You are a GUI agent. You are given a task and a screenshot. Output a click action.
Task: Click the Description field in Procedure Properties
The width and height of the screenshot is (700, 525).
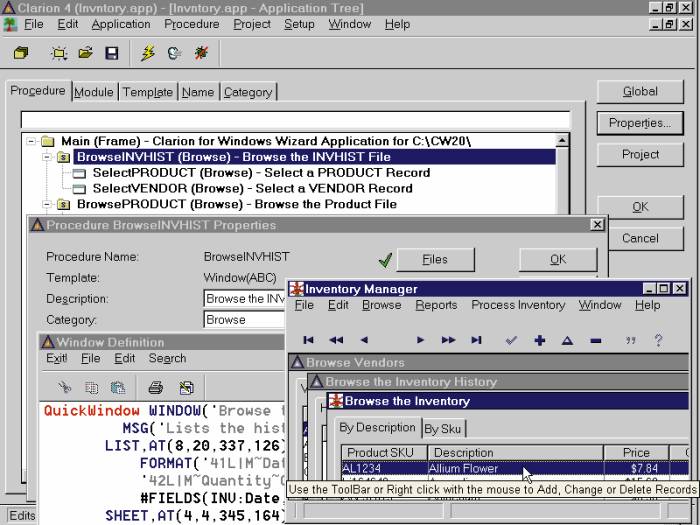[x=245, y=299]
